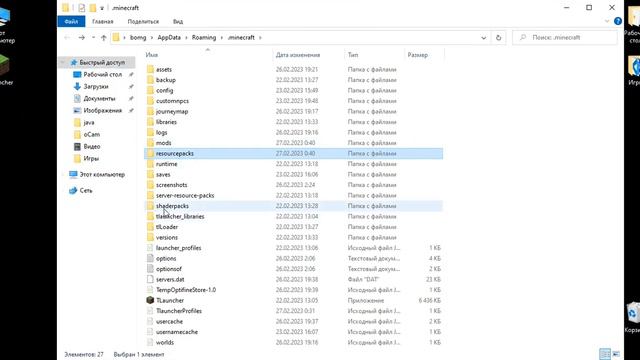The height and width of the screenshot is (360, 640).
Task: Select the servers.dat file icon
Action: (150, 279)
